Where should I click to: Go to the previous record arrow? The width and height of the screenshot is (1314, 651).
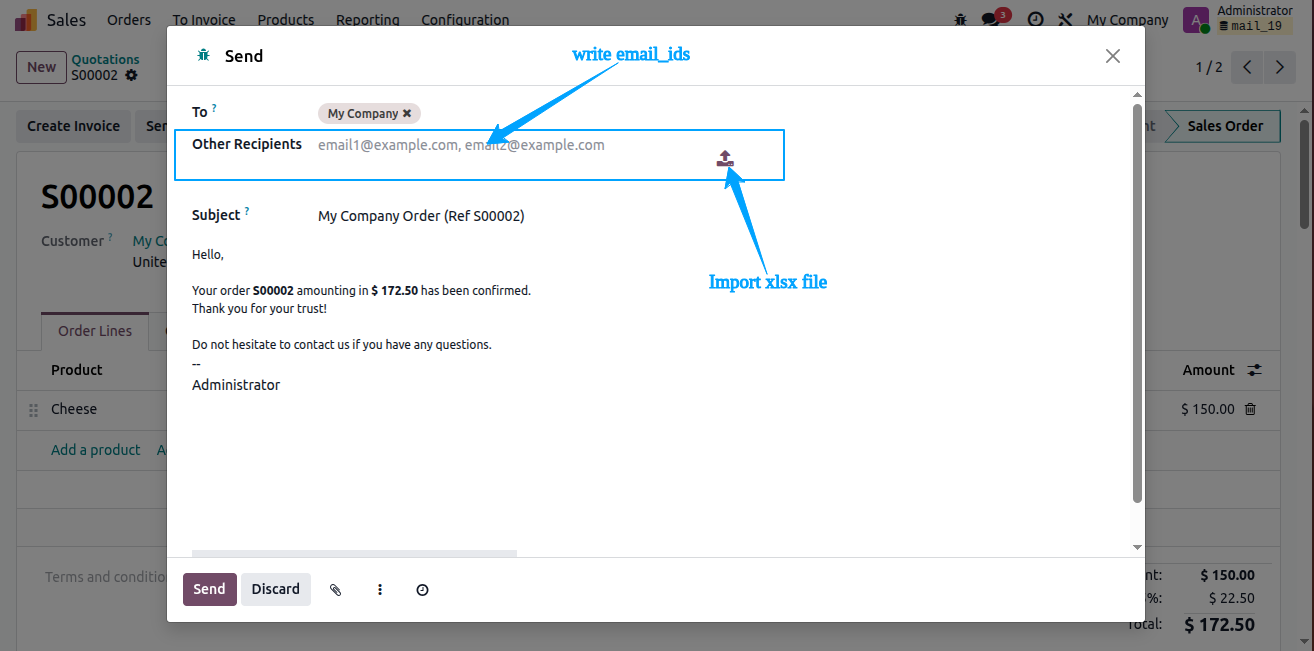(x=1246, y=68)
